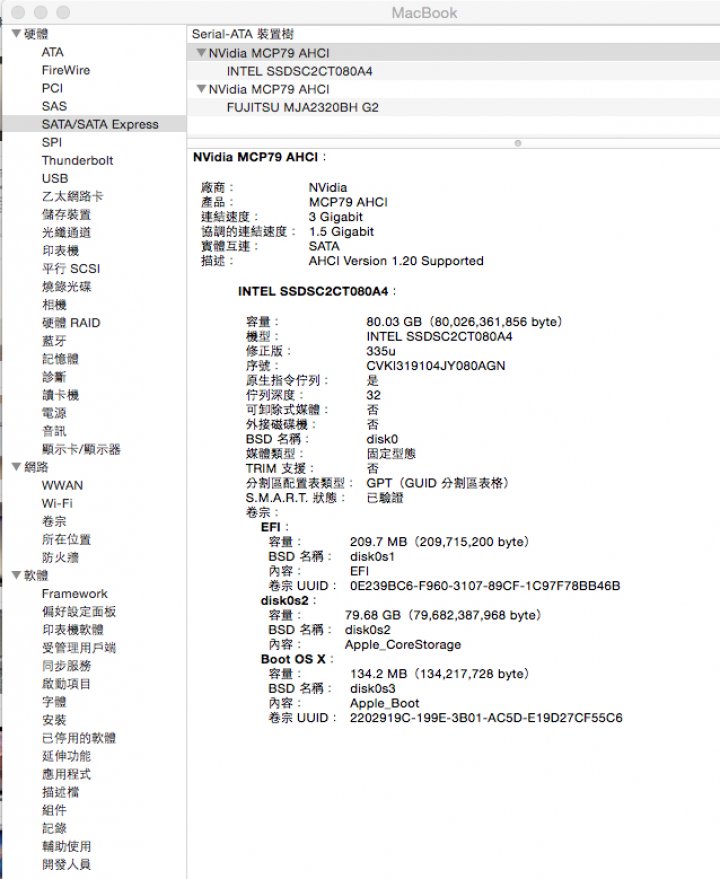Click serial number CVKI319104JY080AGN

pos(436,366)
